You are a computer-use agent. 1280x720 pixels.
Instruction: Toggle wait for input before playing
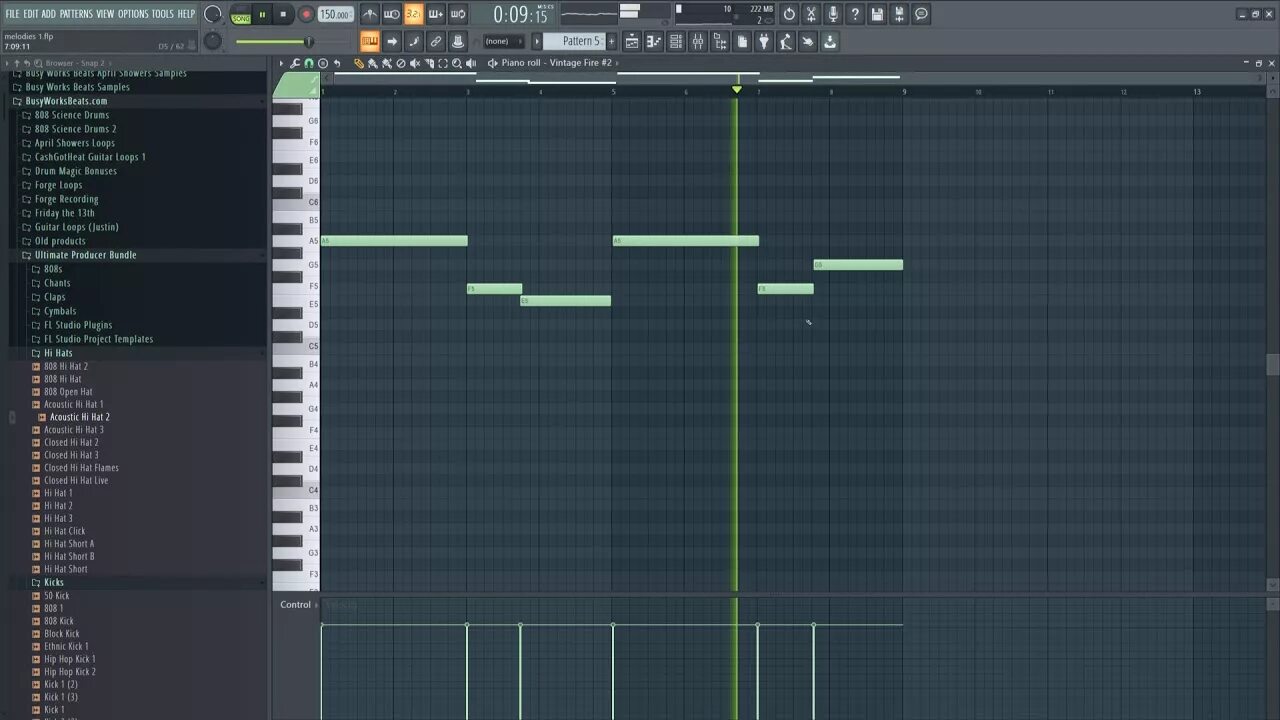click(392, 14)
